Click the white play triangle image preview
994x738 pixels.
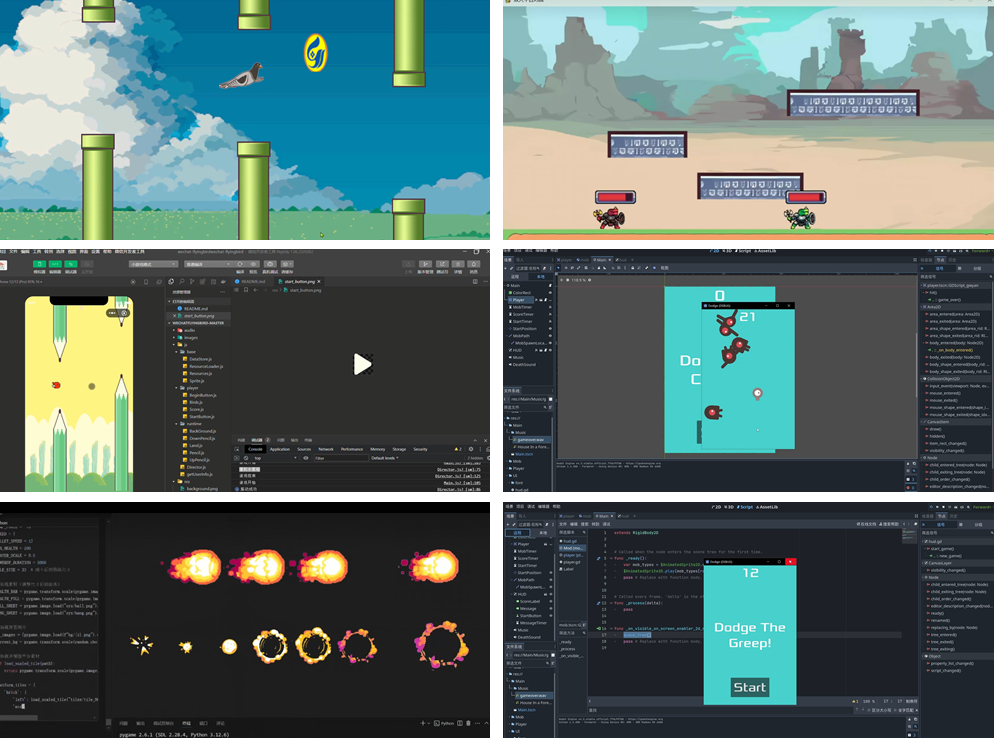[363, 364]
